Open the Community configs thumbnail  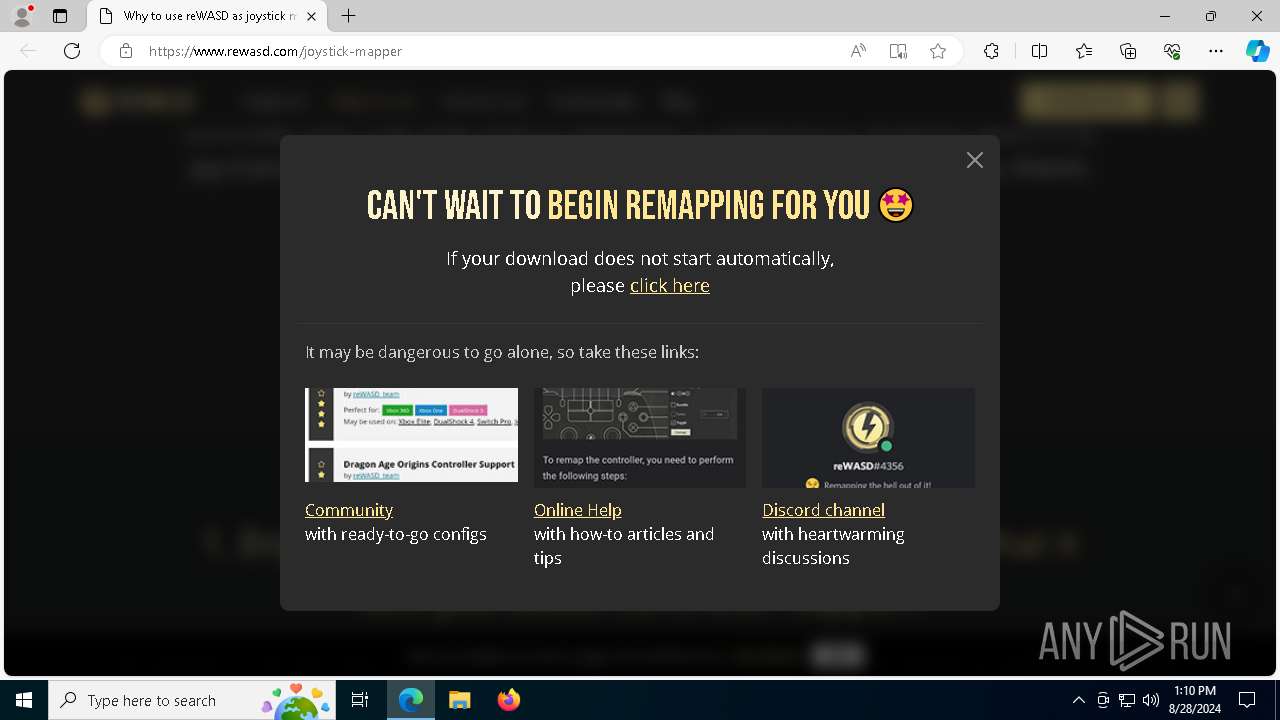tap(411, 435)
